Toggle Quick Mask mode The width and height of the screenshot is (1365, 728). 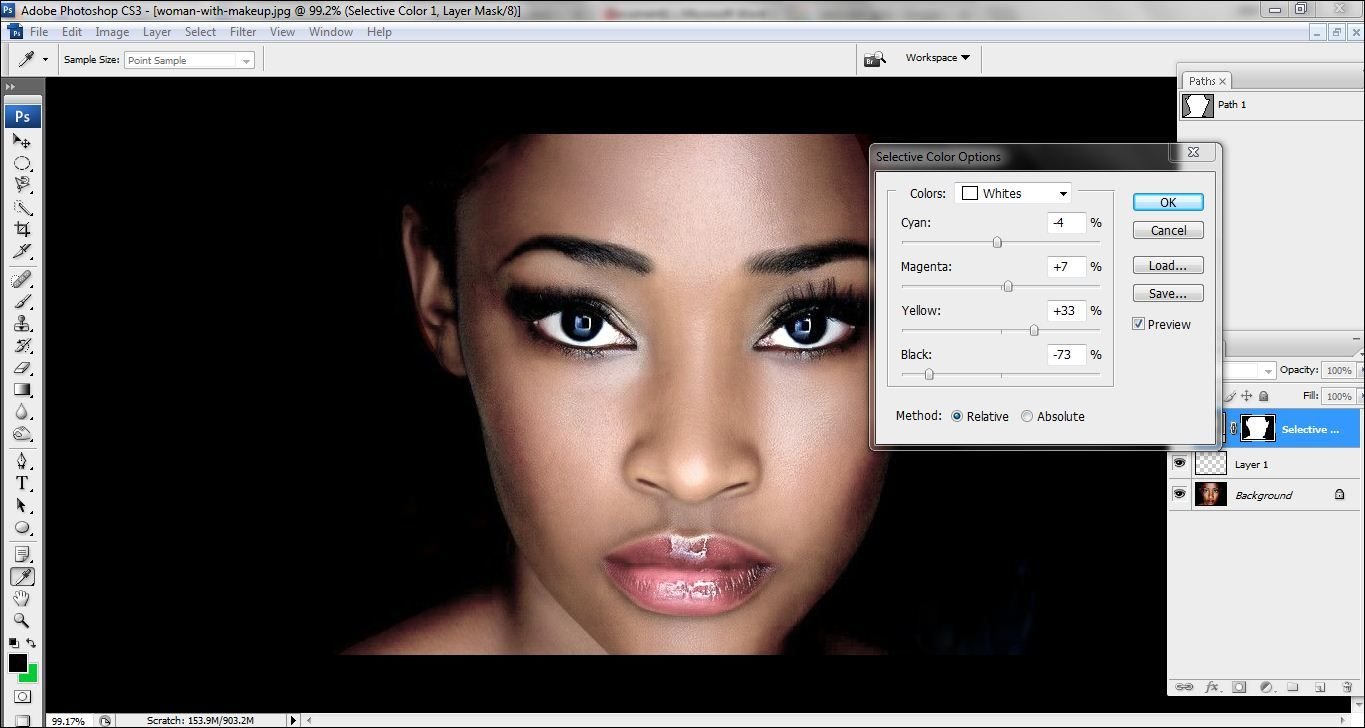pos(22,696)
